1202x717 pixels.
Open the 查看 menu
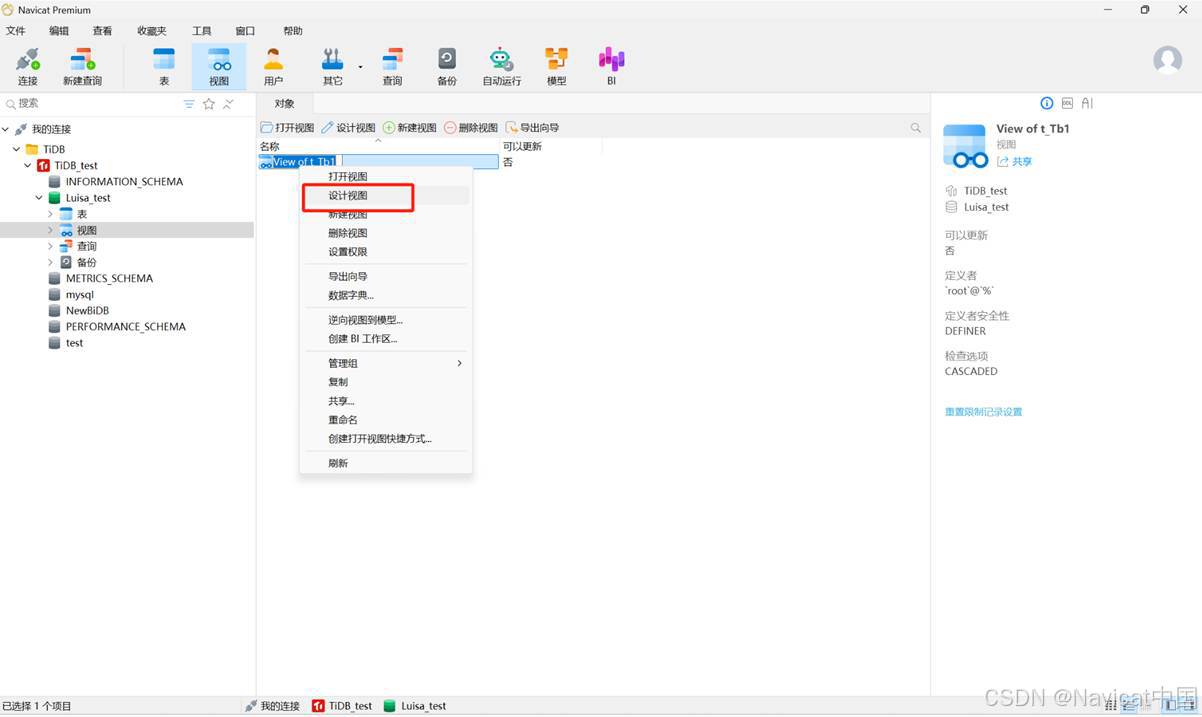102,31
